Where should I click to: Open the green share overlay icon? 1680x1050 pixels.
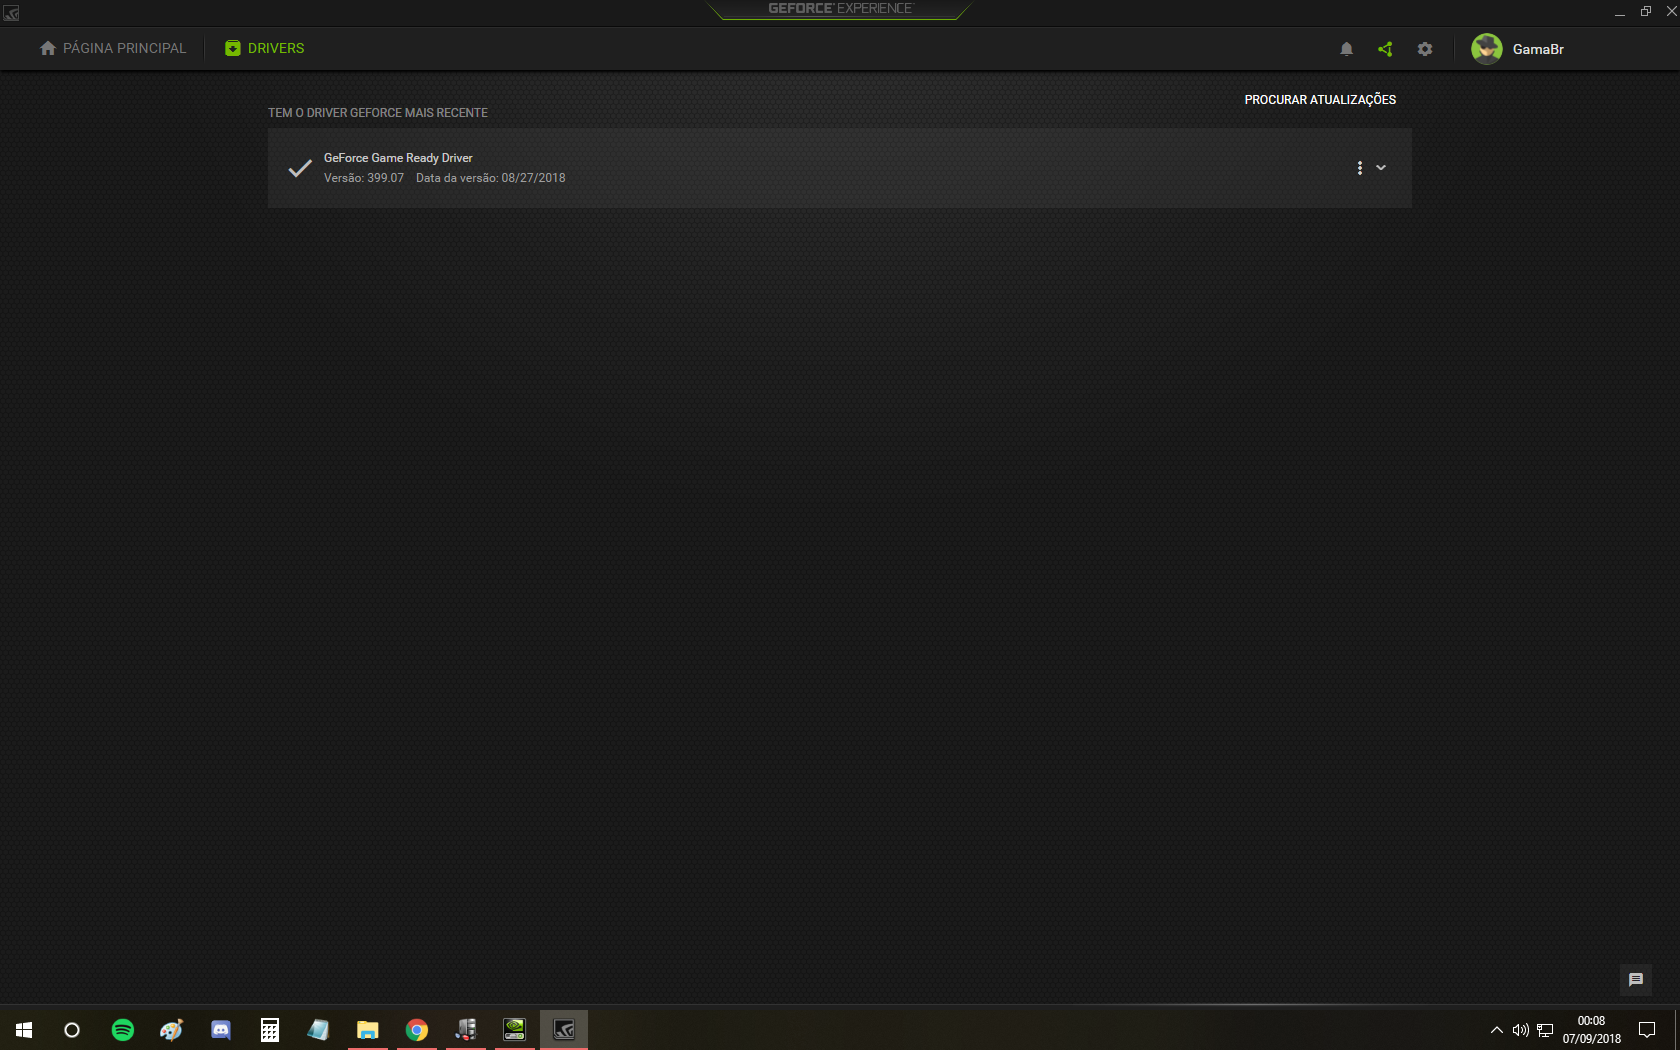tap(1385, 49)
